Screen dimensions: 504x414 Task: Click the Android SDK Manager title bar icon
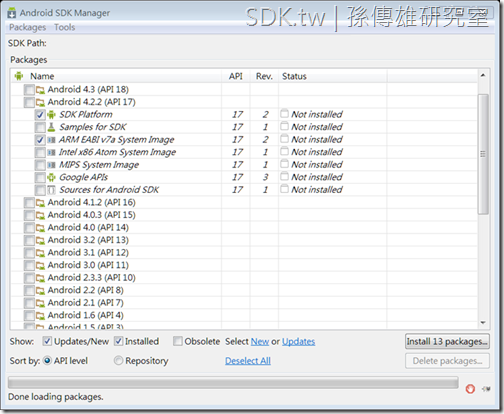(x=12, y=13)
